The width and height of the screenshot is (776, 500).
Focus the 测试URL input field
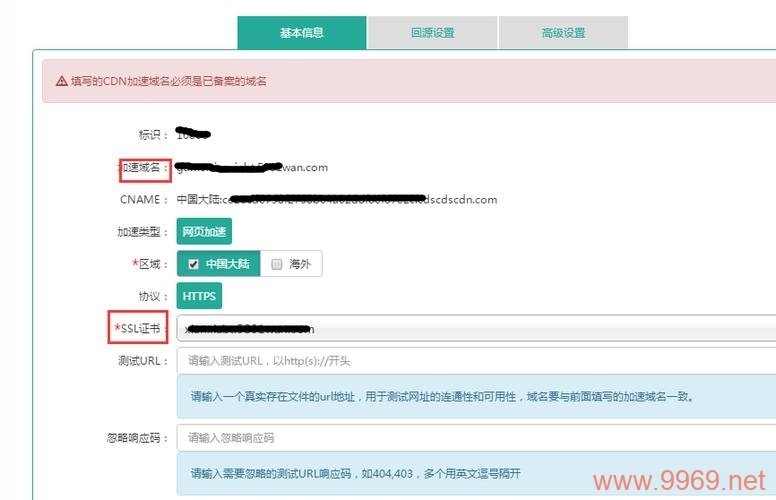coord(476,361)
